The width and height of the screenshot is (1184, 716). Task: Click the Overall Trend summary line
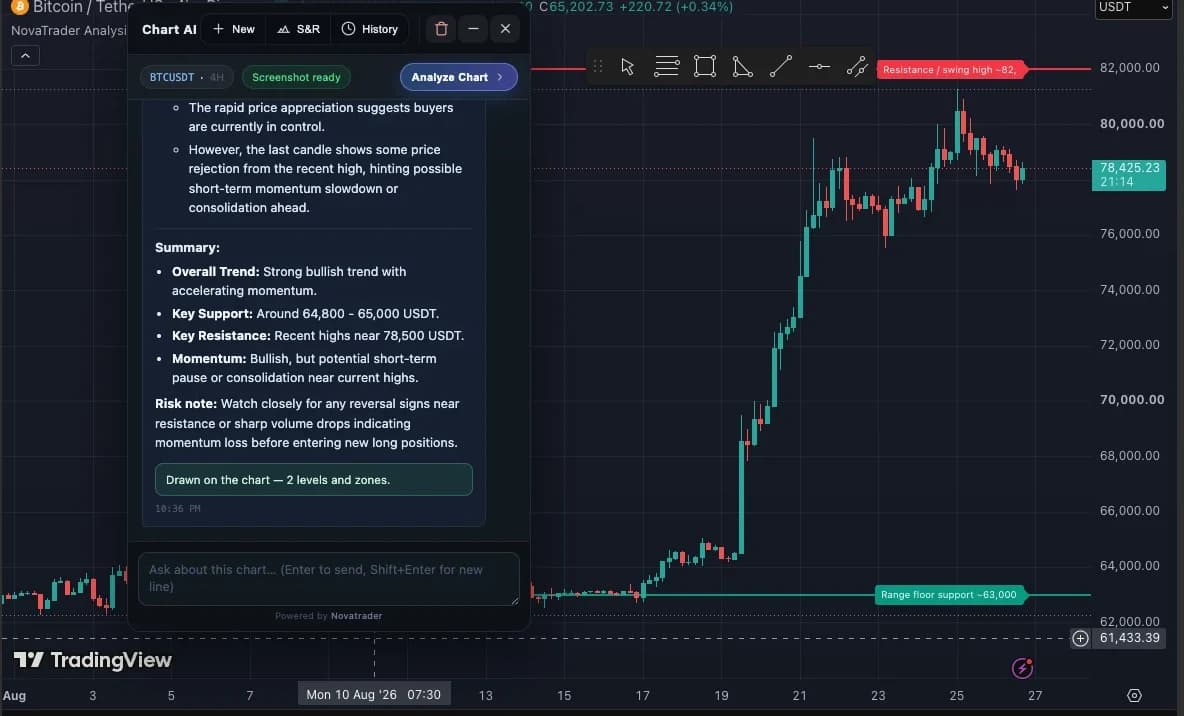[289, 281]
